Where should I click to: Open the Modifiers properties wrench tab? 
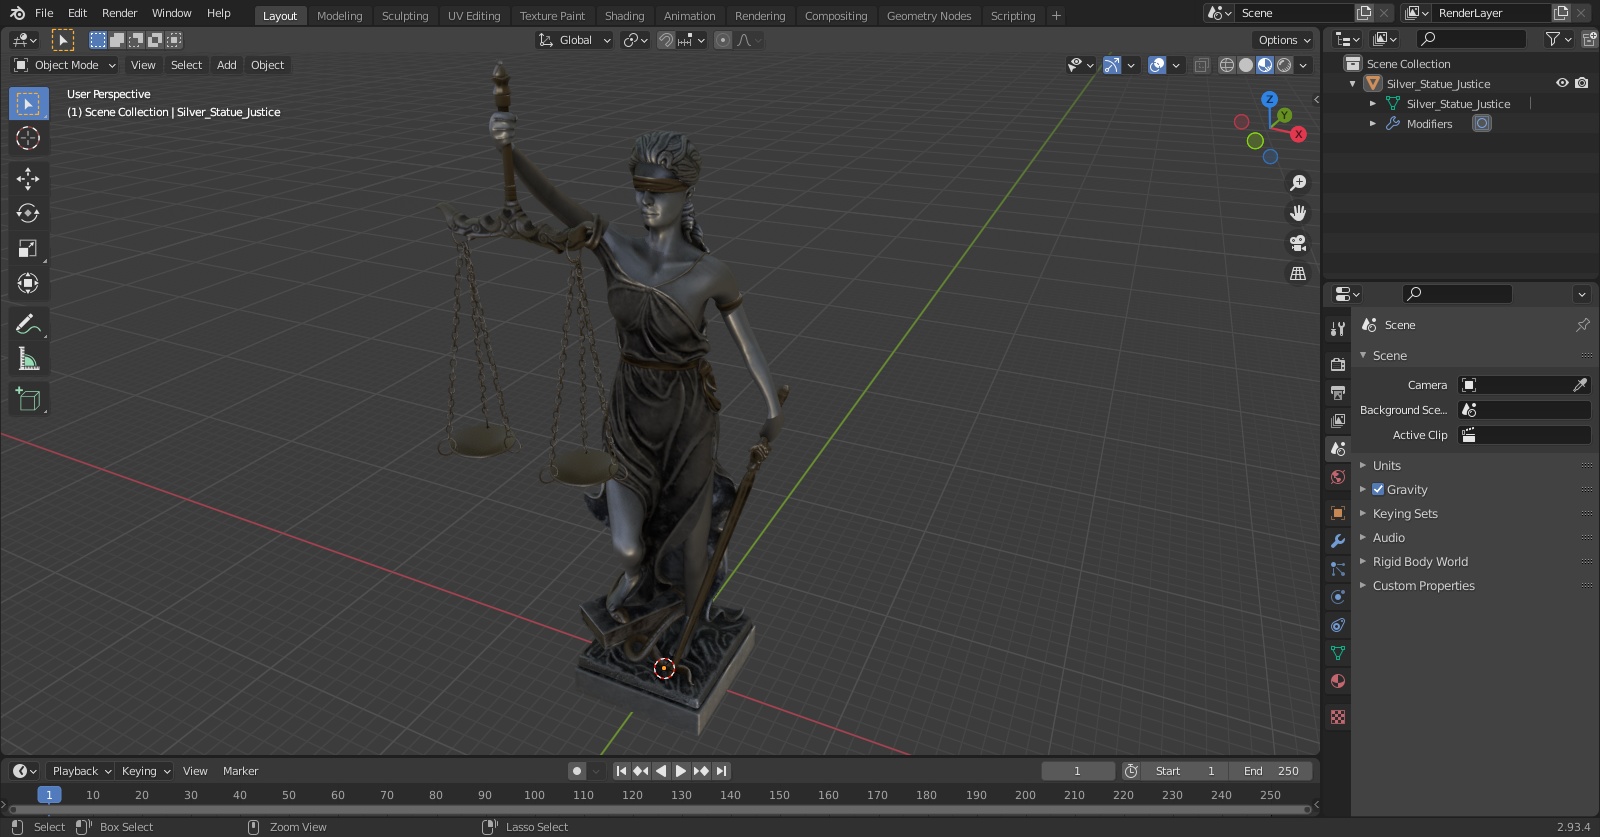1338,540
